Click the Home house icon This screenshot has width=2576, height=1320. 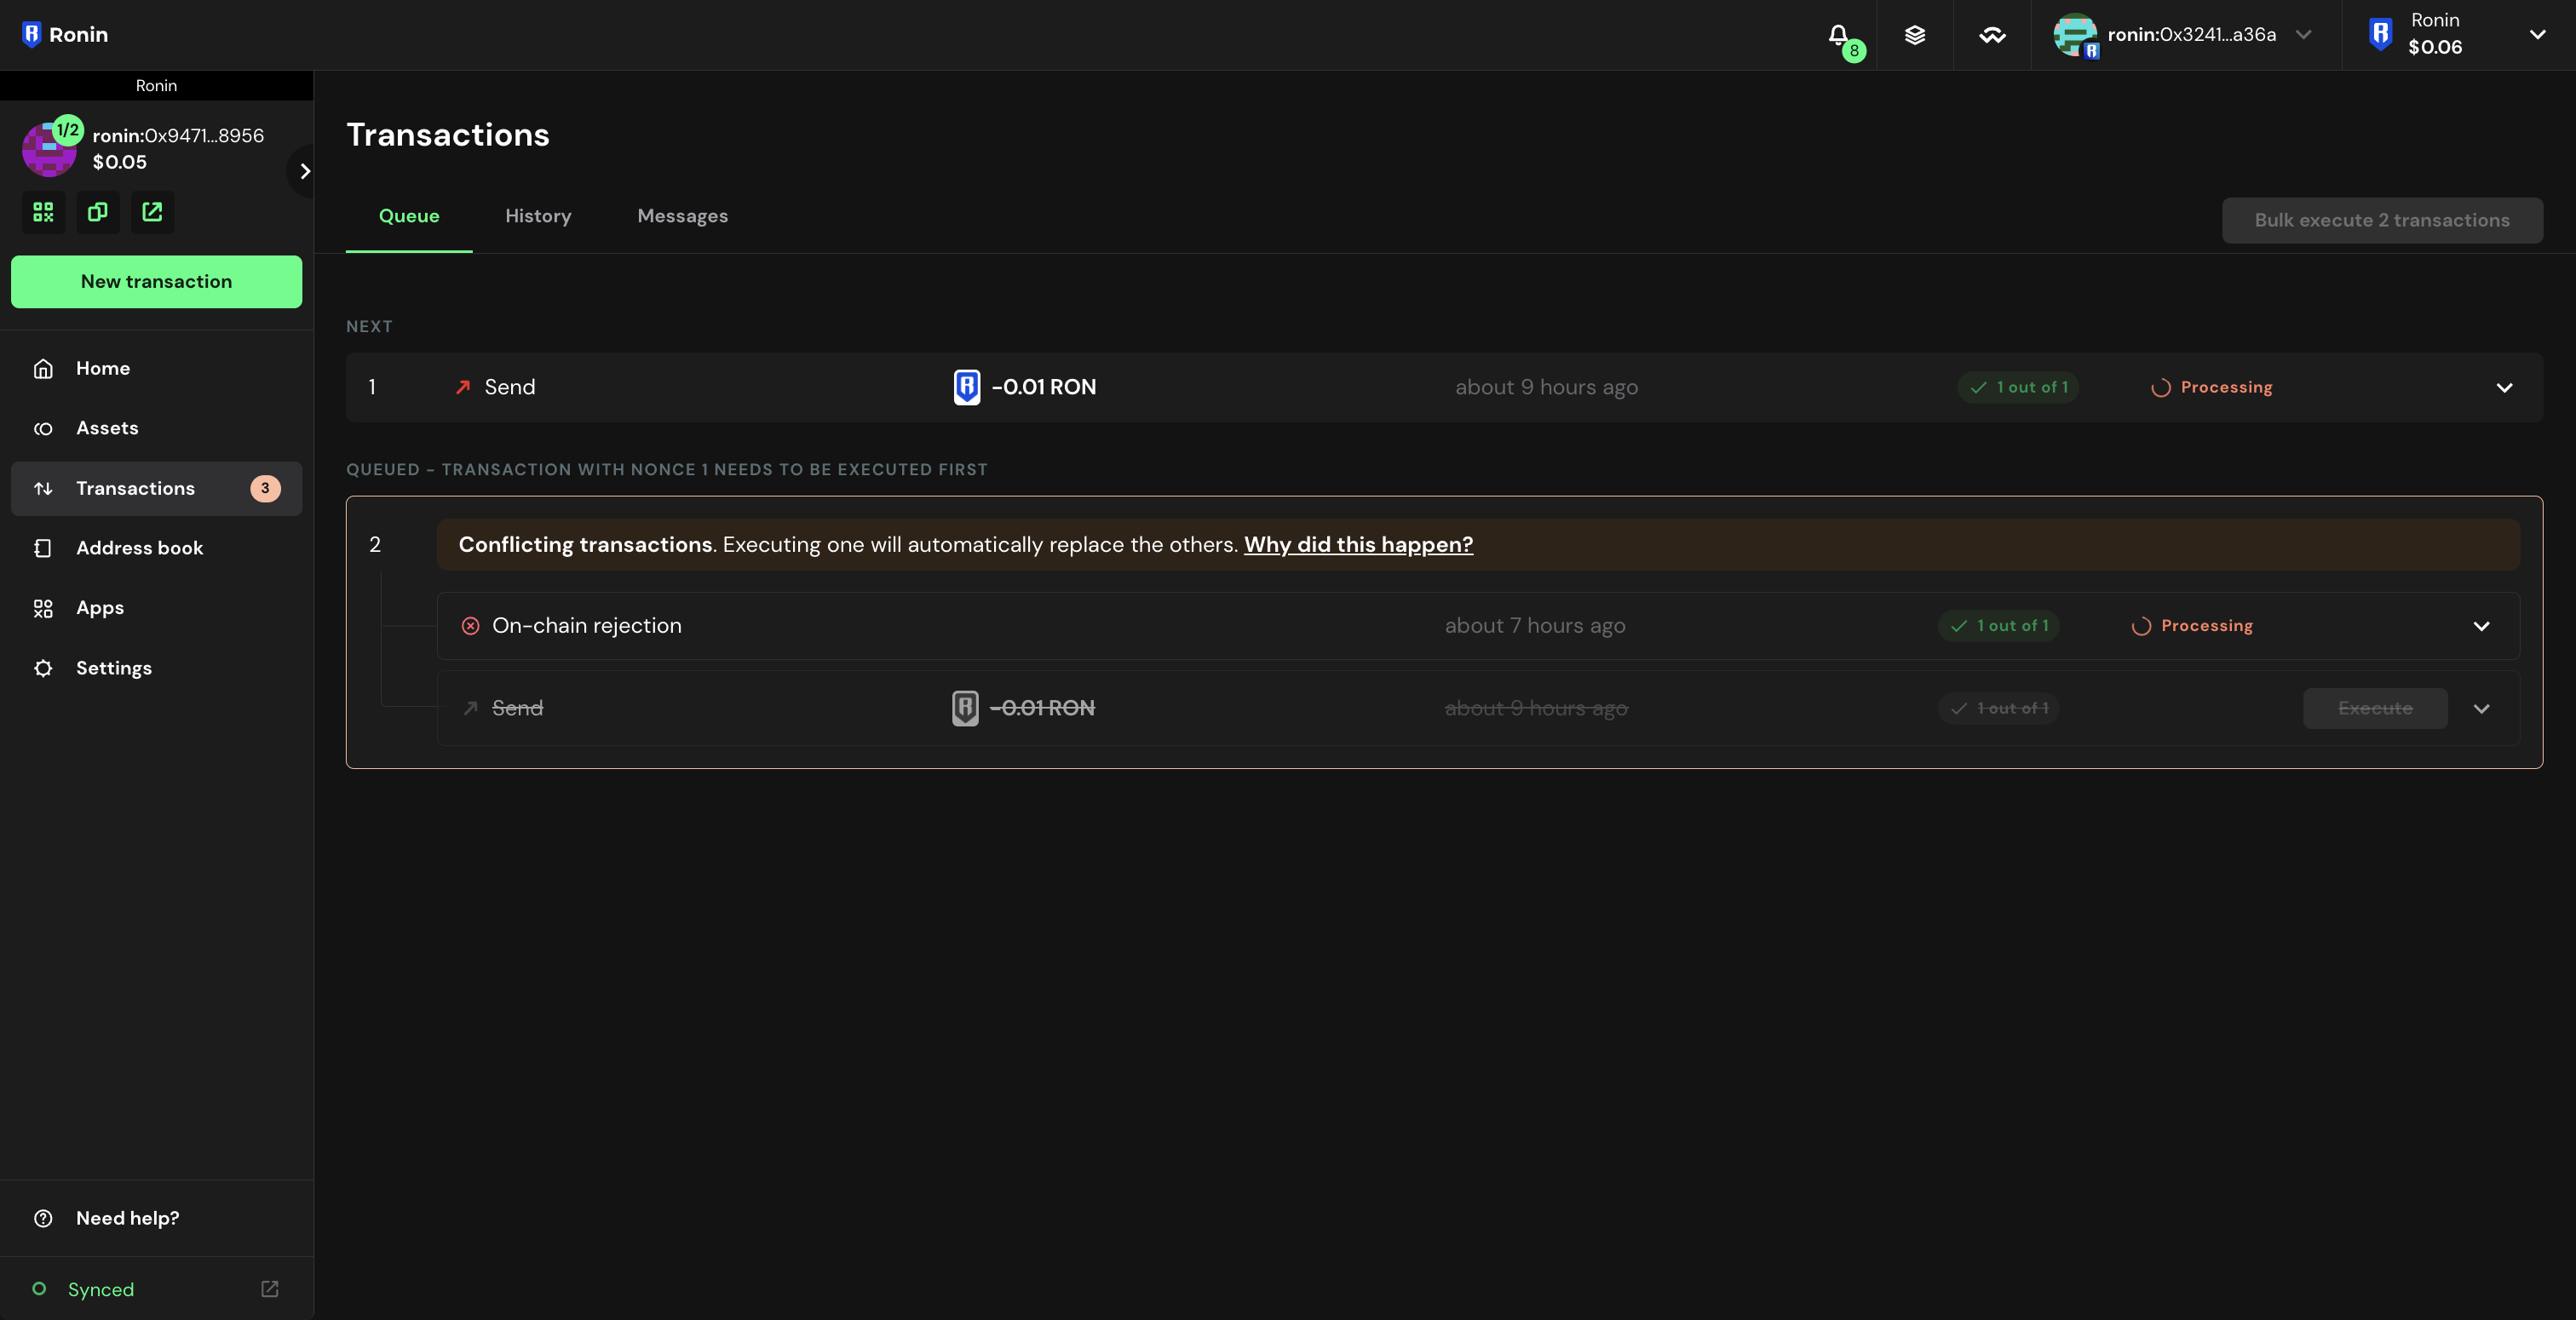tap(43, 368)
